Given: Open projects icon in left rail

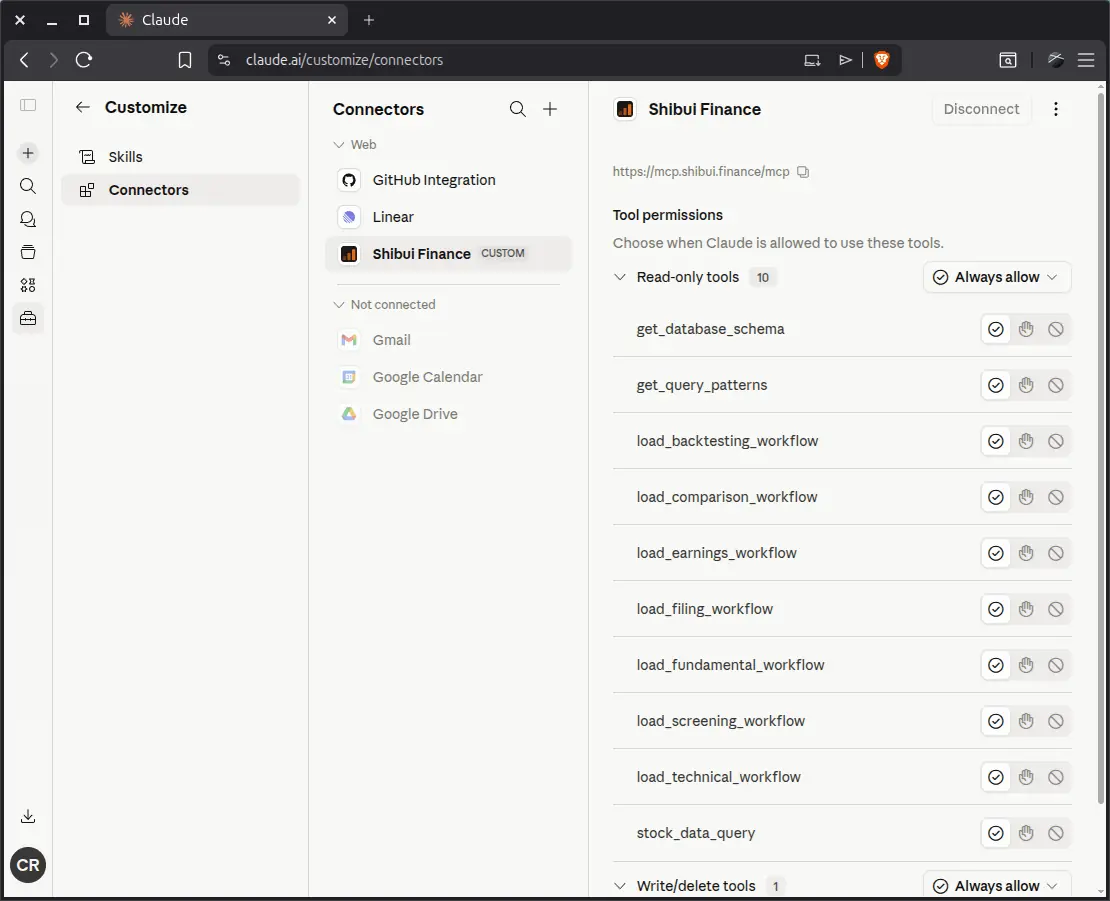Looking at the screenshot, I should coord(28,252).
